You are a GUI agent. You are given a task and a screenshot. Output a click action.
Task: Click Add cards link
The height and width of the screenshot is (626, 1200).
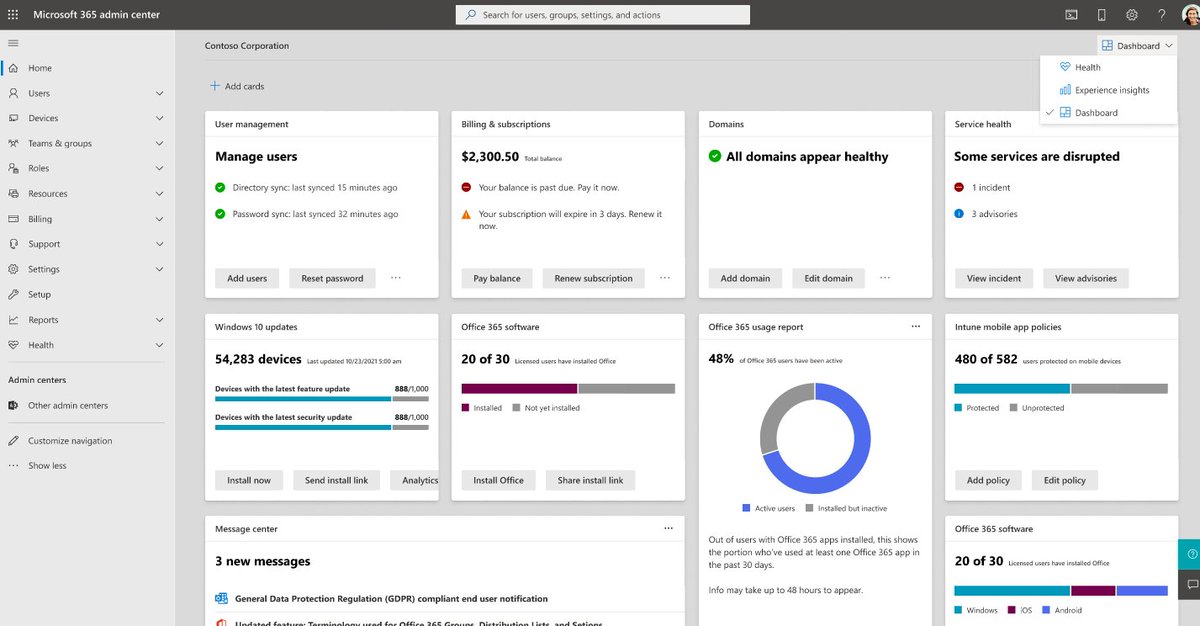(x=237, y=86)
